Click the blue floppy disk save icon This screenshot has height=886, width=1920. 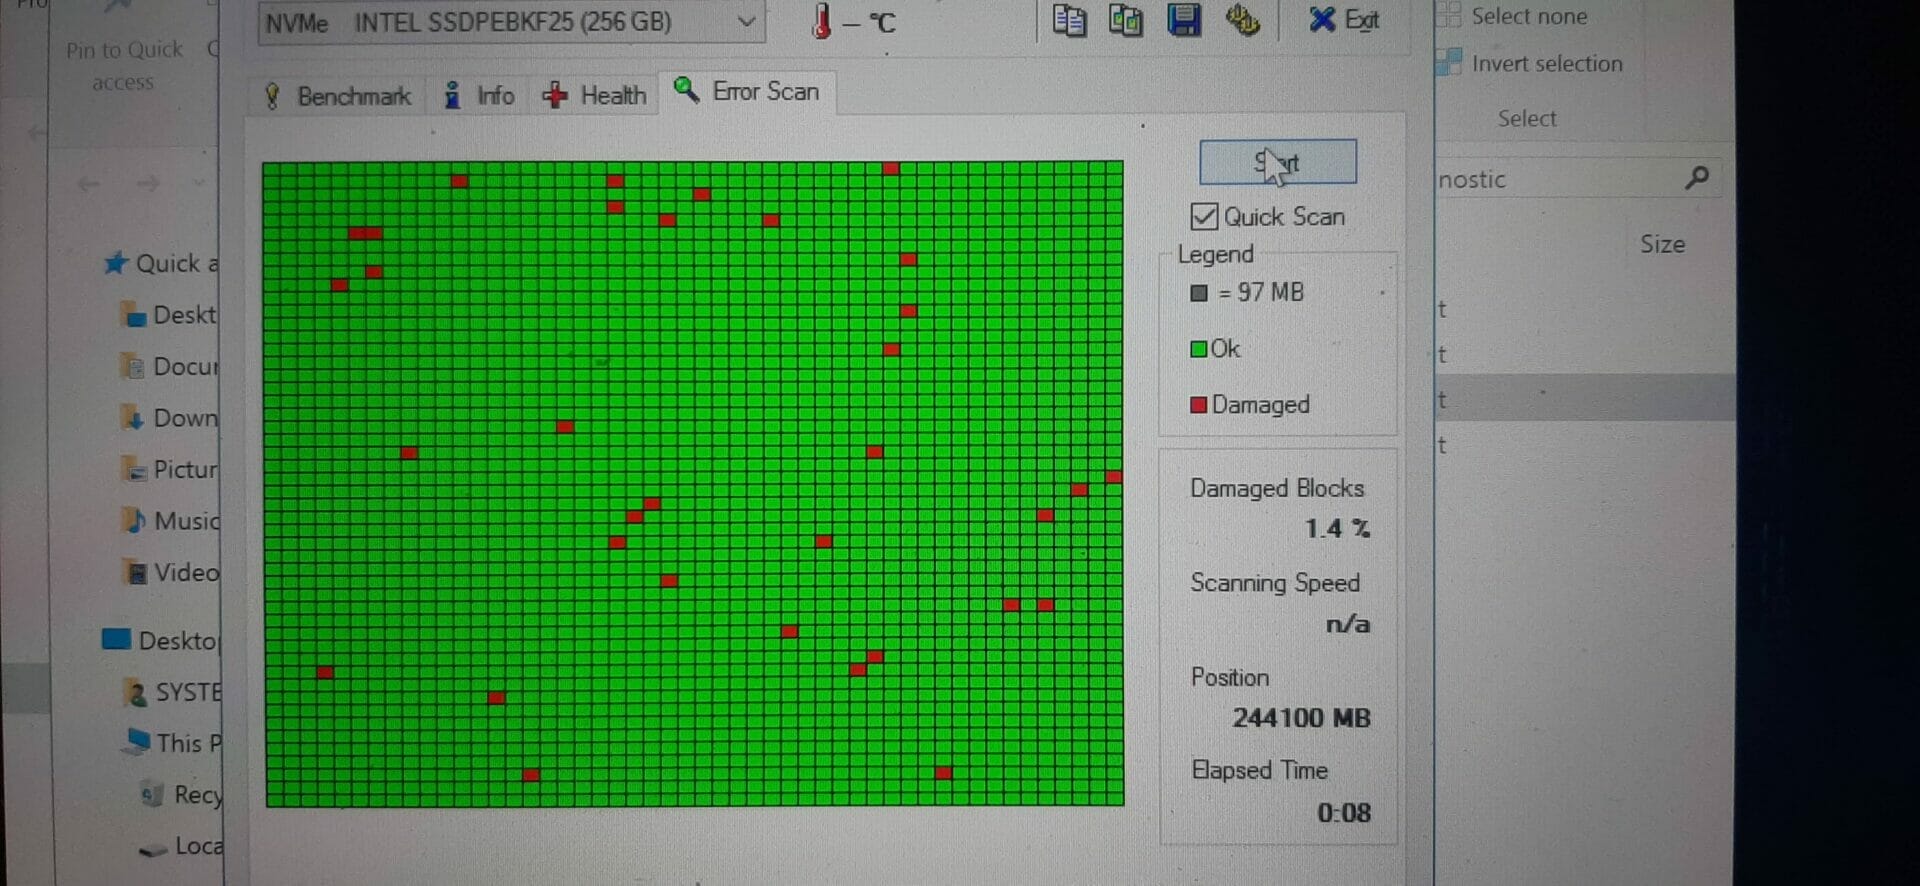click(x=1184, y=20)
